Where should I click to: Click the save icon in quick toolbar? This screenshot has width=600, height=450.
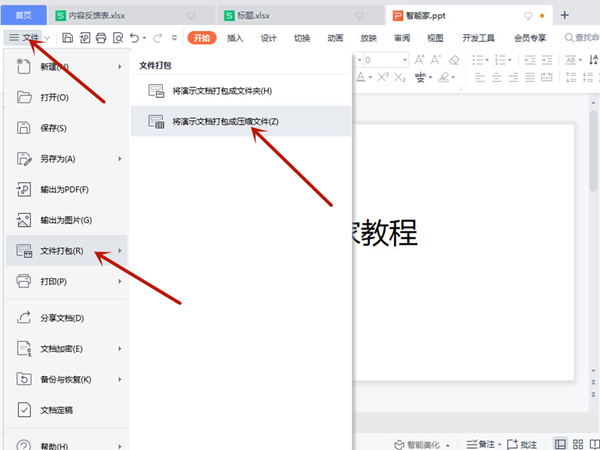[67, 38]
